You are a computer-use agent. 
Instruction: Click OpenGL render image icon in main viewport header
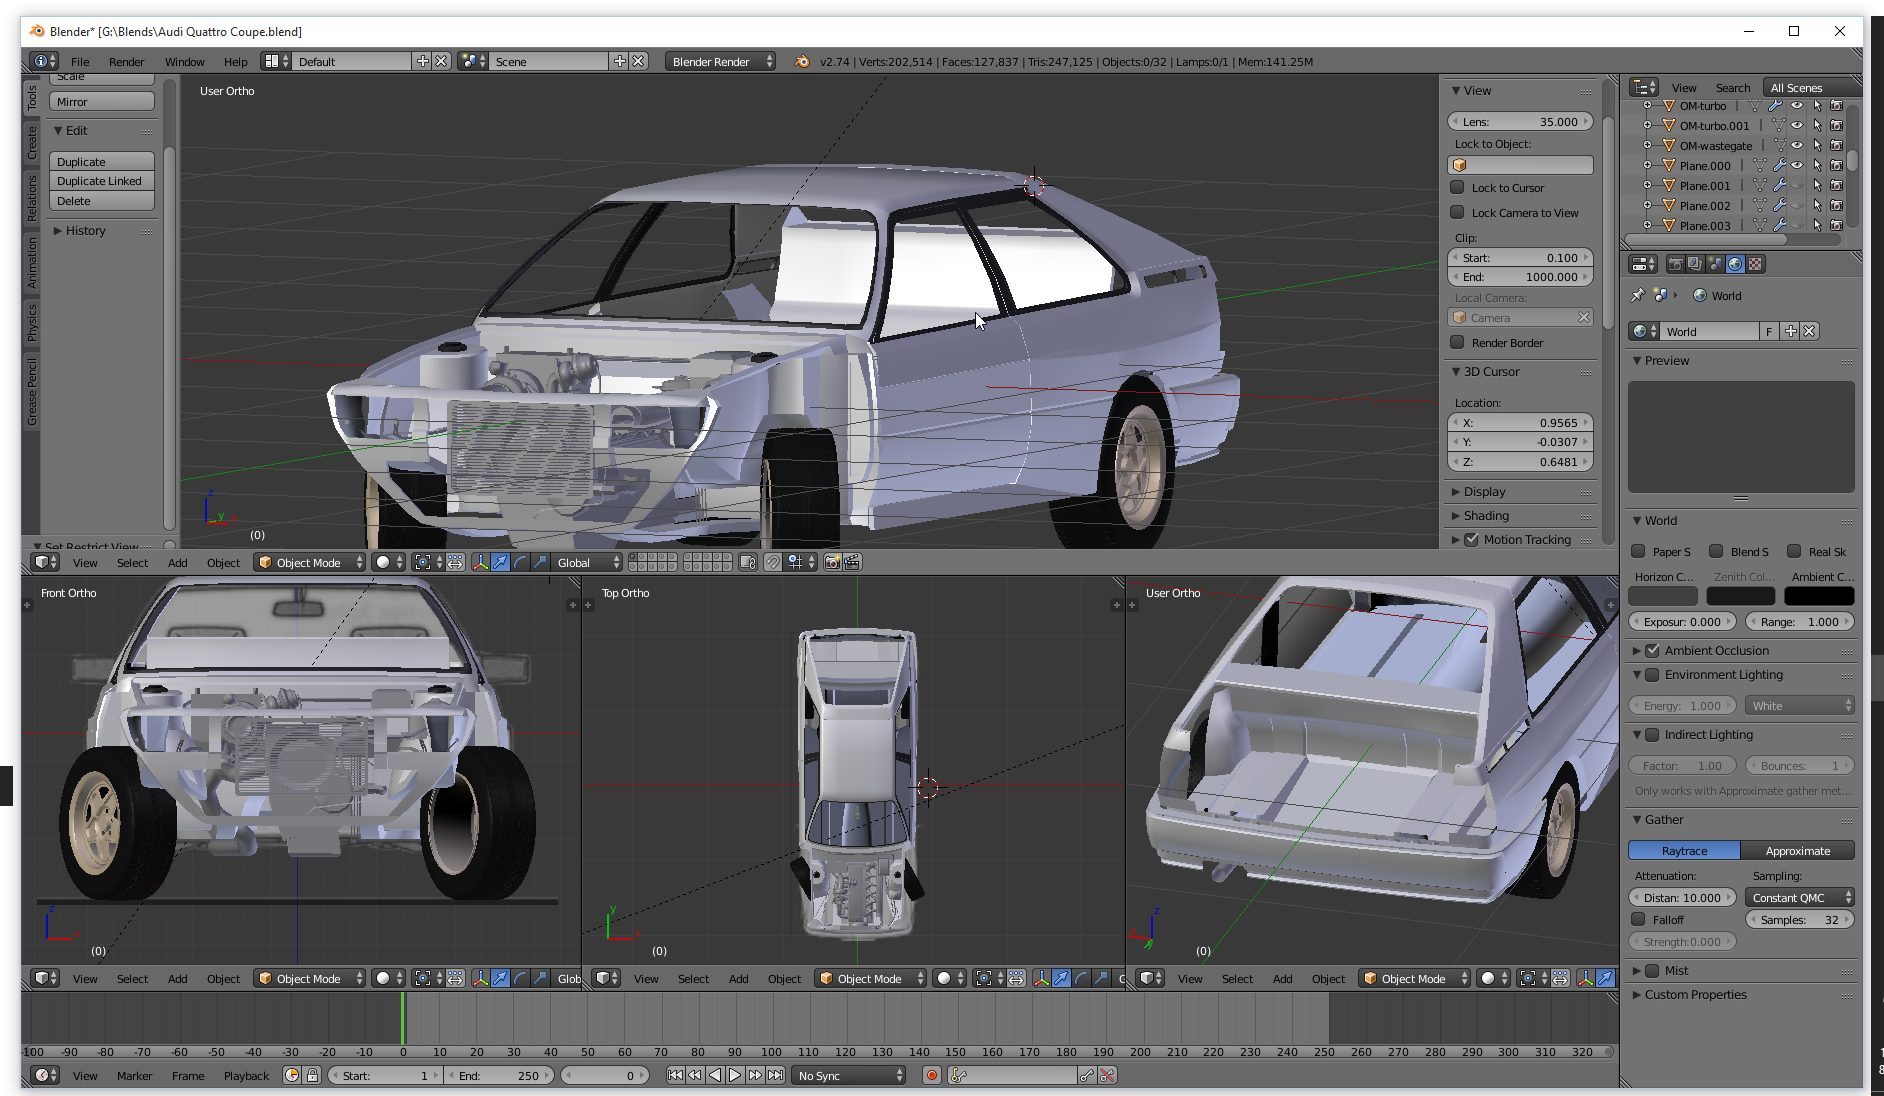(832, 562)
